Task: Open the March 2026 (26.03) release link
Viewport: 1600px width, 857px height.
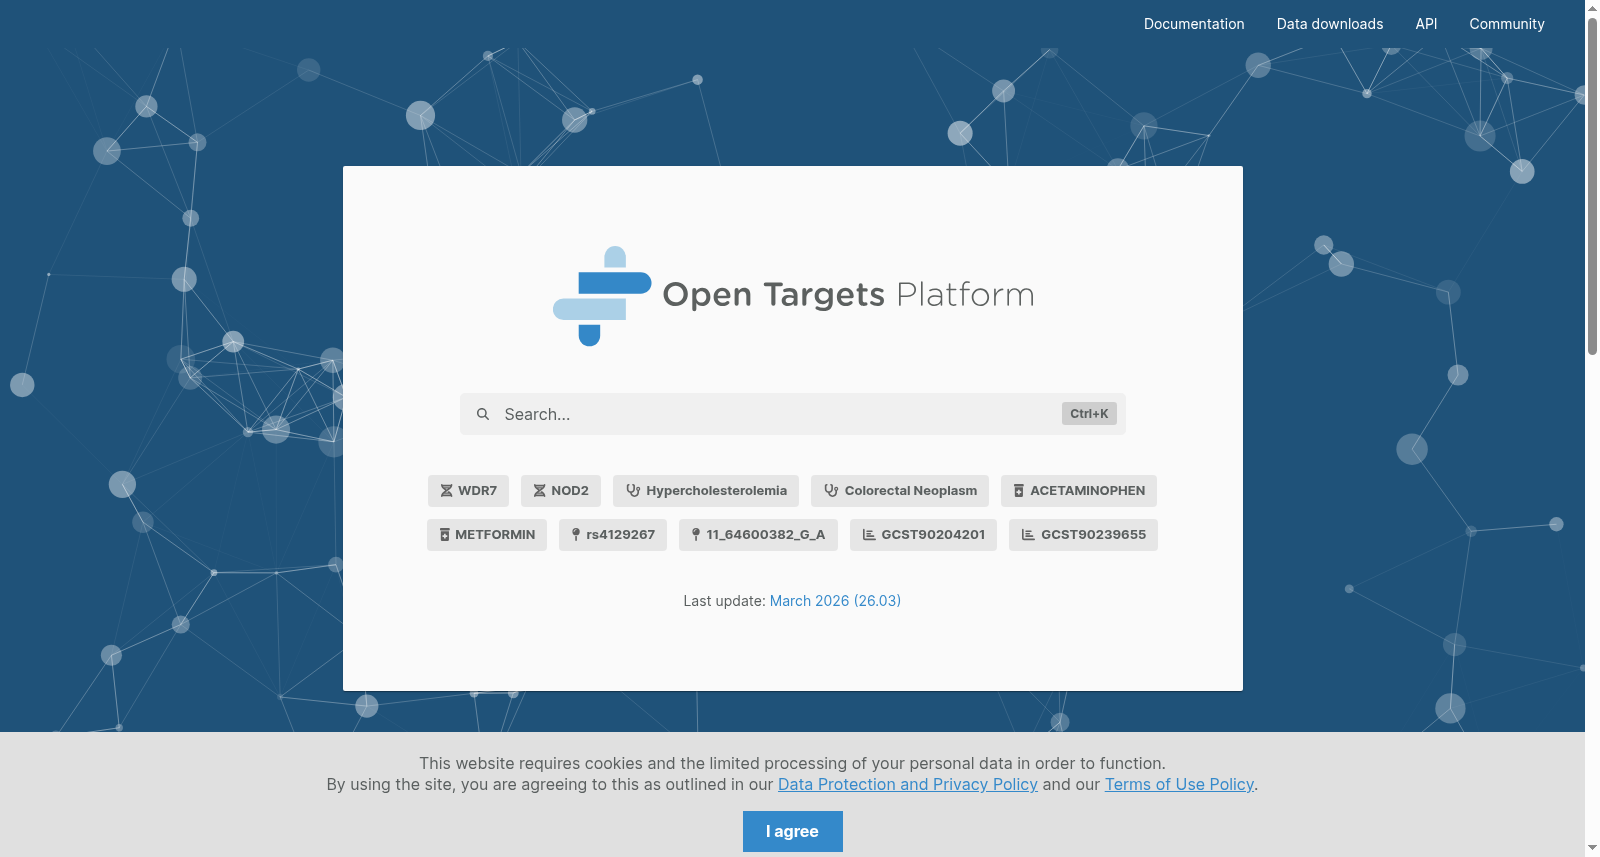Action: pyautogui.click(x=835, y=601)
